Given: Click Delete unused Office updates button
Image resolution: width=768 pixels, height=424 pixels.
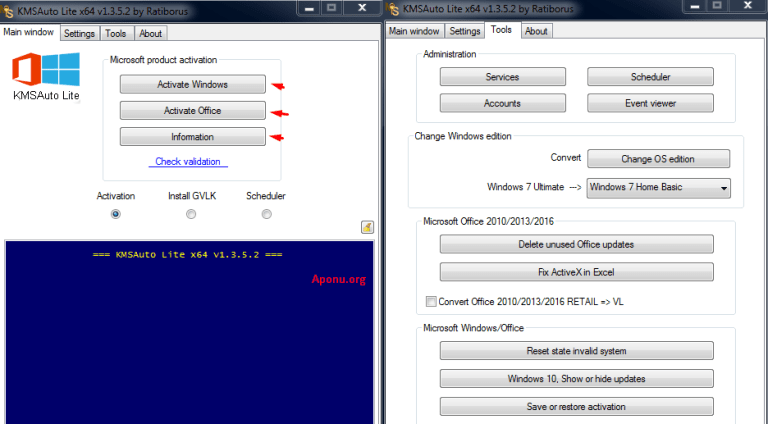Looking at the screenshot, I should tap(576, 244).
